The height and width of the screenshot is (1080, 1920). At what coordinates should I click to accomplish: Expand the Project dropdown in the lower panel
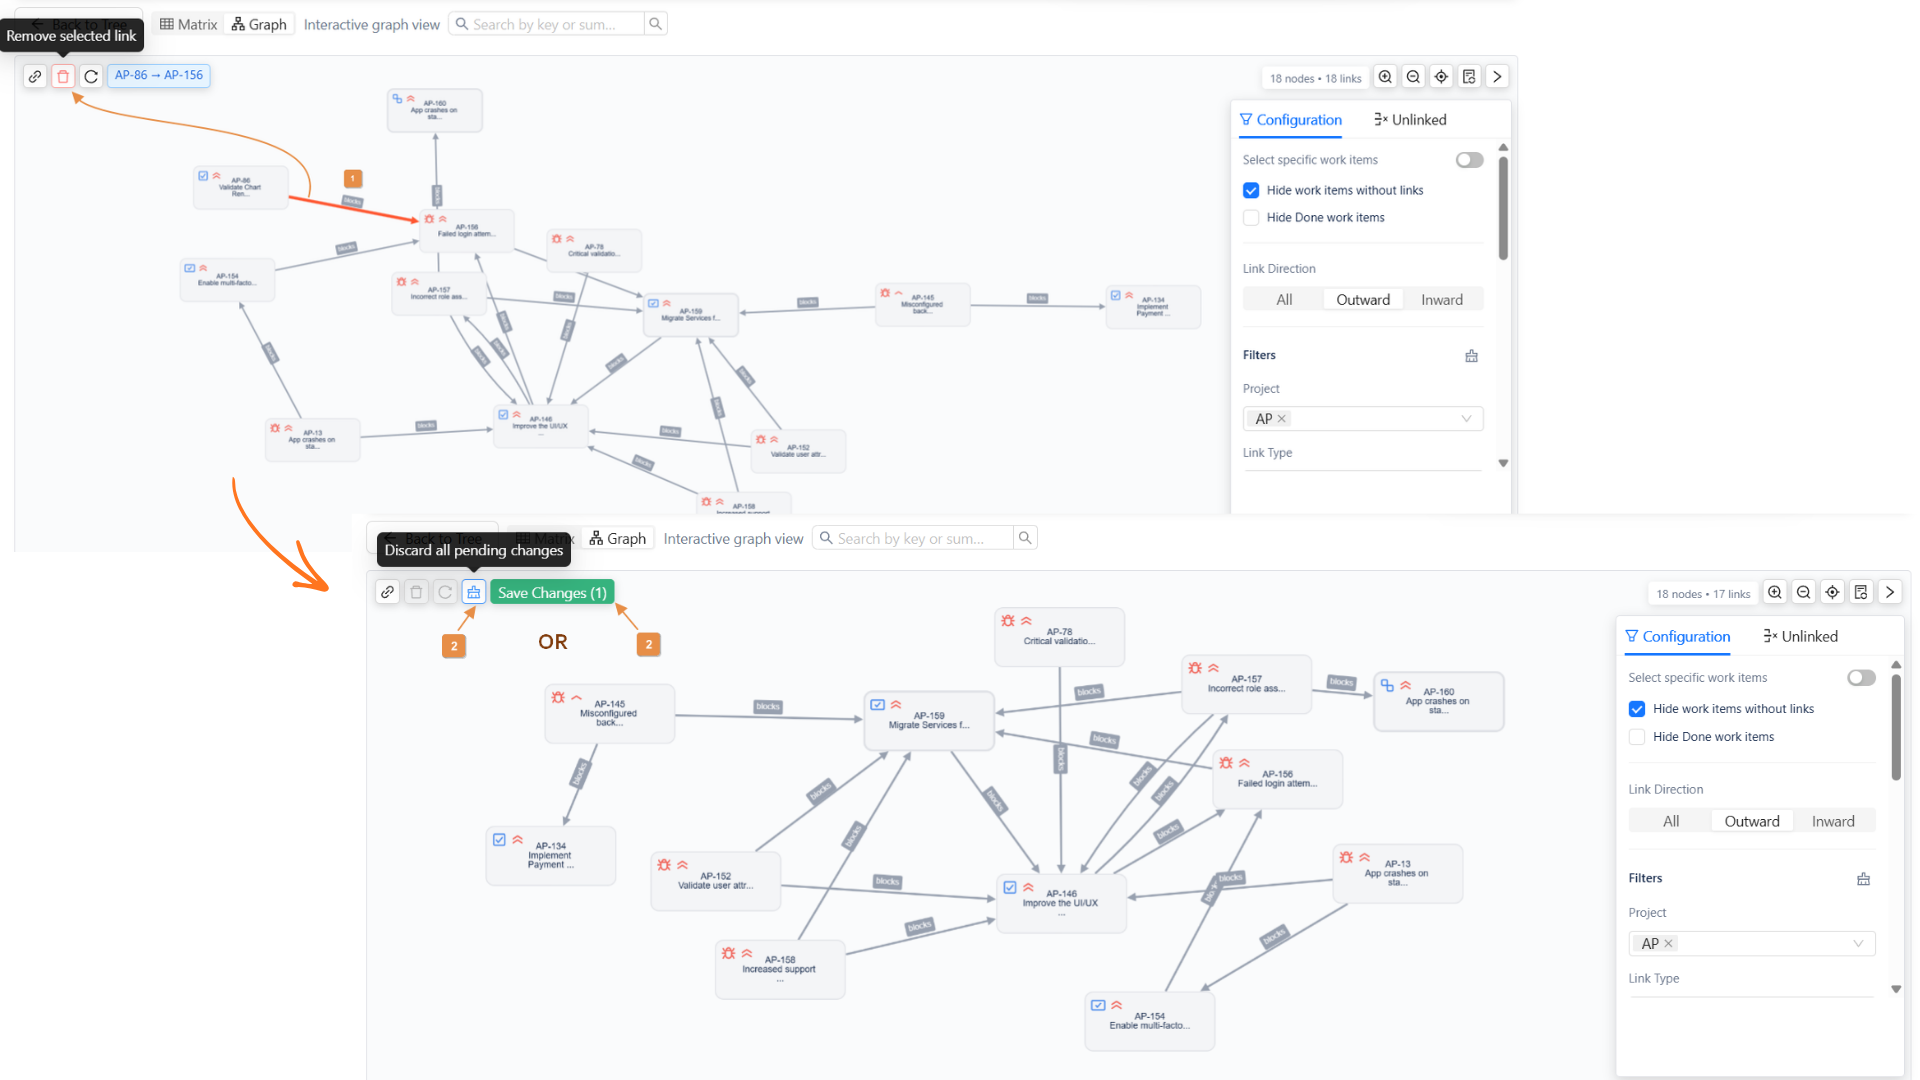[x=1857, y=944]
